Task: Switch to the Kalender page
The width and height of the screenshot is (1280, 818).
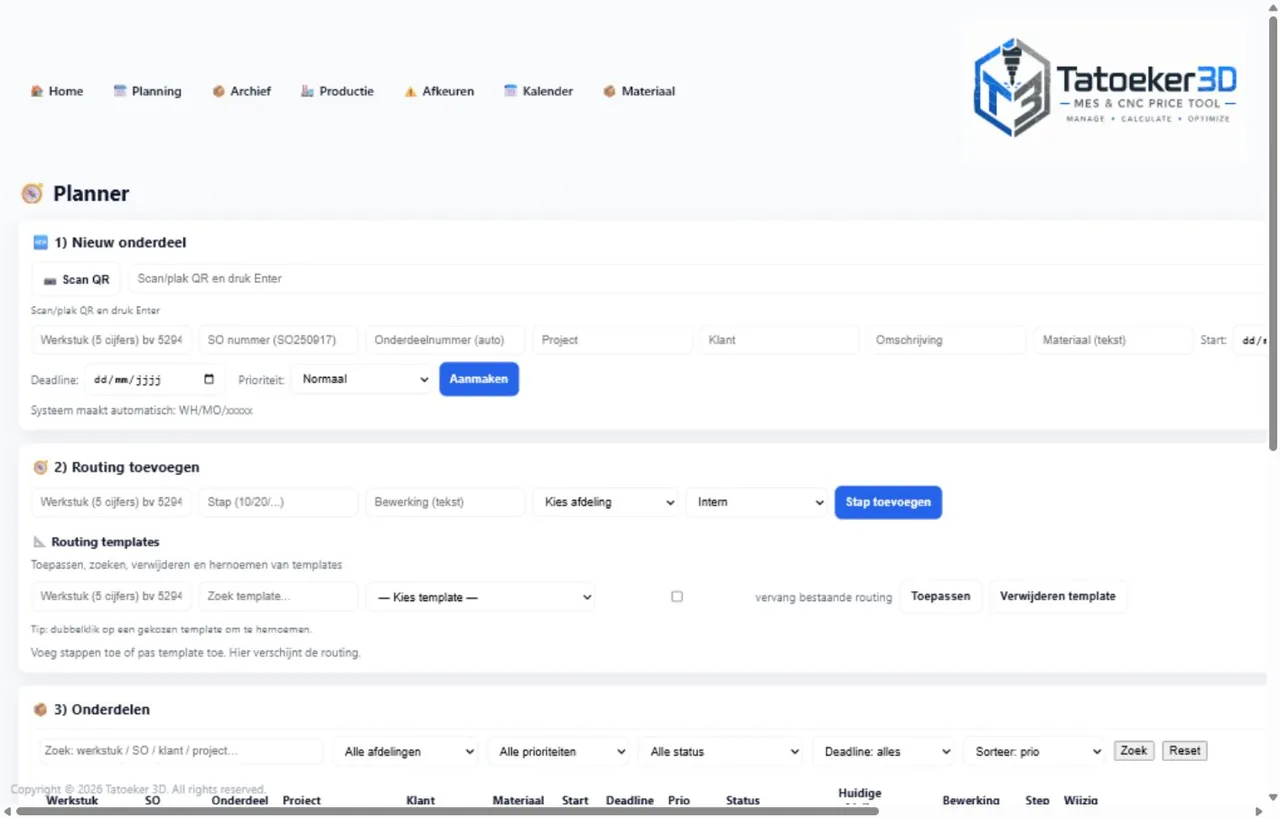Action: point(538,91)
